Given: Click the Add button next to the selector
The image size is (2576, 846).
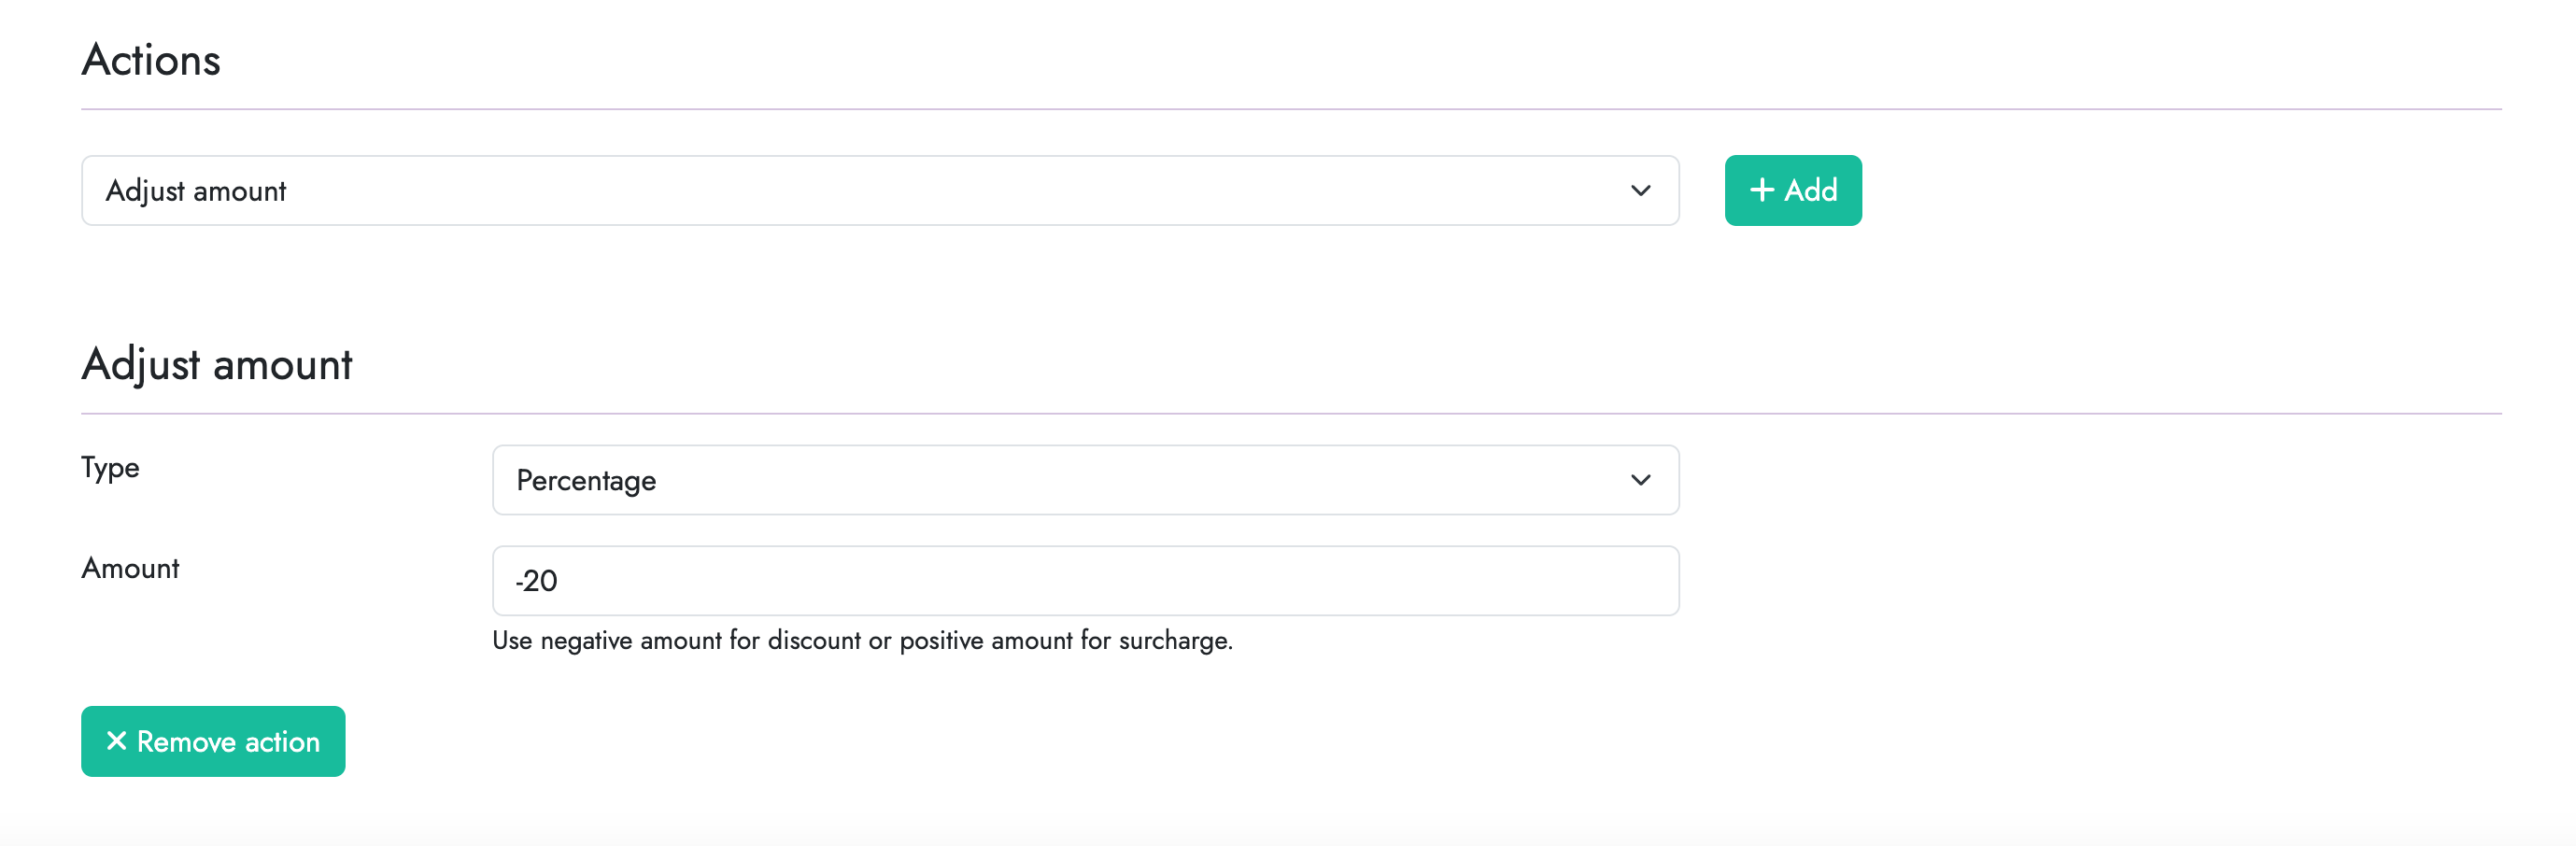Looking at the screenshot, I should [x=1793, y=190].
